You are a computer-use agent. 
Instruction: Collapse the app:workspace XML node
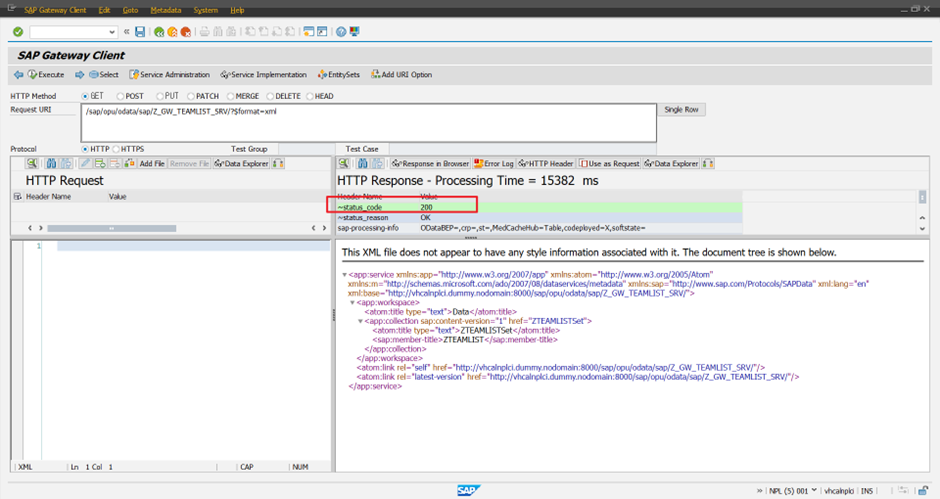(x=352, y=303)
